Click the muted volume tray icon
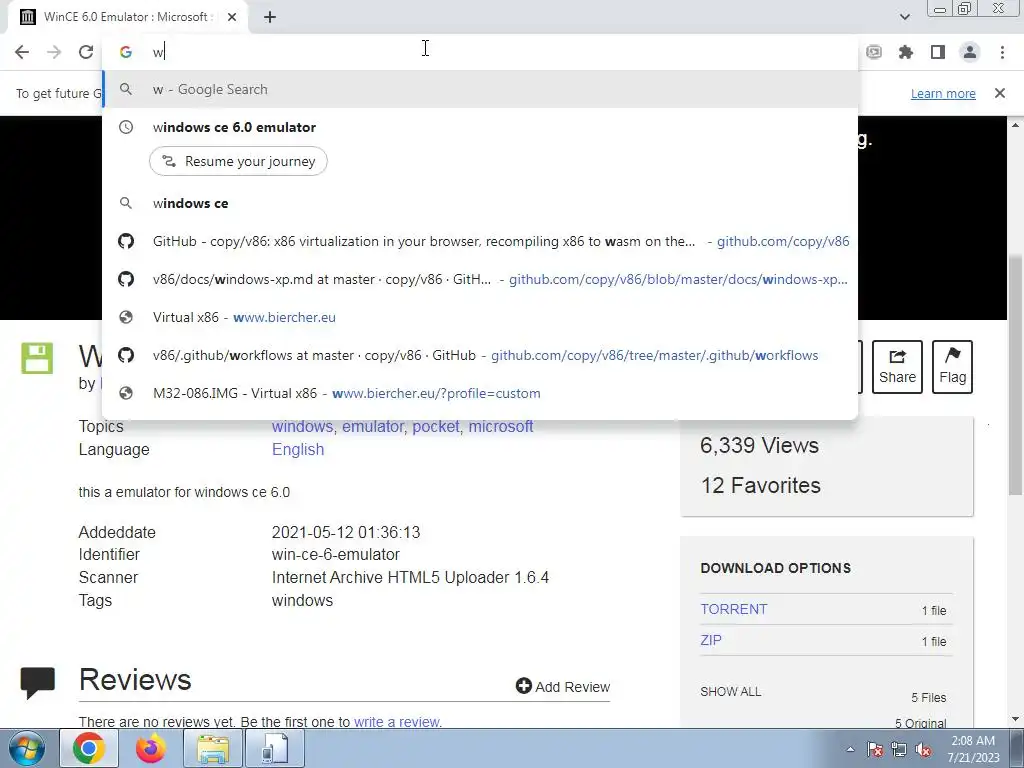Image resolution: width=1024 pixels, height=768 pixels. [x=923, y=749]
